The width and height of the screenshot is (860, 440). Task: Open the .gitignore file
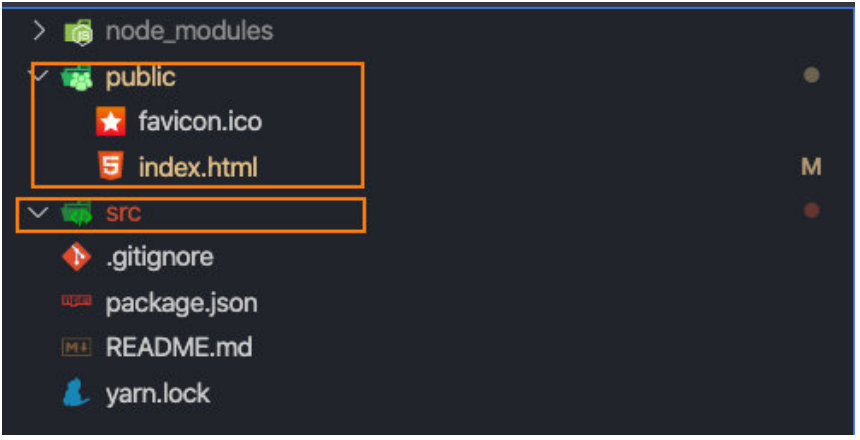[159, 258]
